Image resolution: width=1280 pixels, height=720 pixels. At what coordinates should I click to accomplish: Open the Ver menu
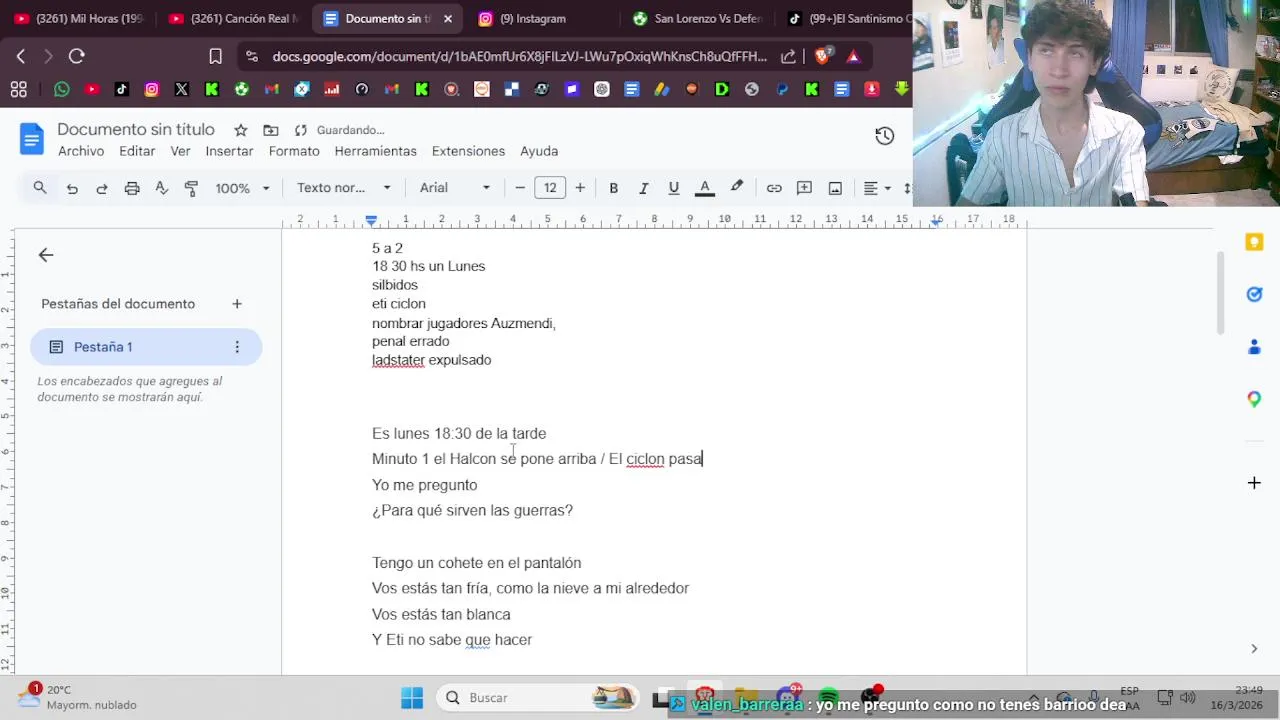180,151
